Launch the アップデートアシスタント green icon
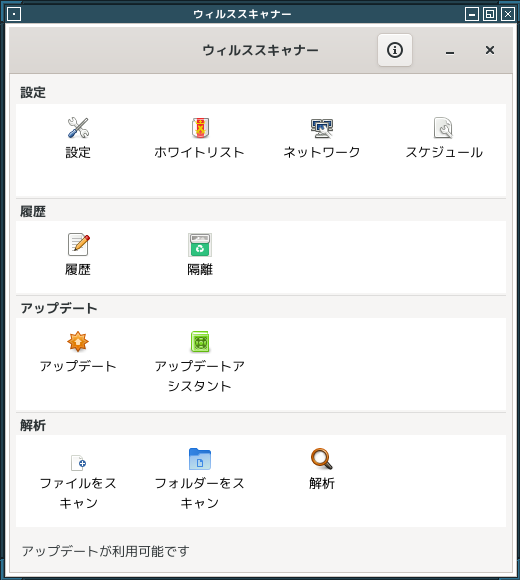The height and width of the screenshot is (580, 520). [x=200, y=341]
